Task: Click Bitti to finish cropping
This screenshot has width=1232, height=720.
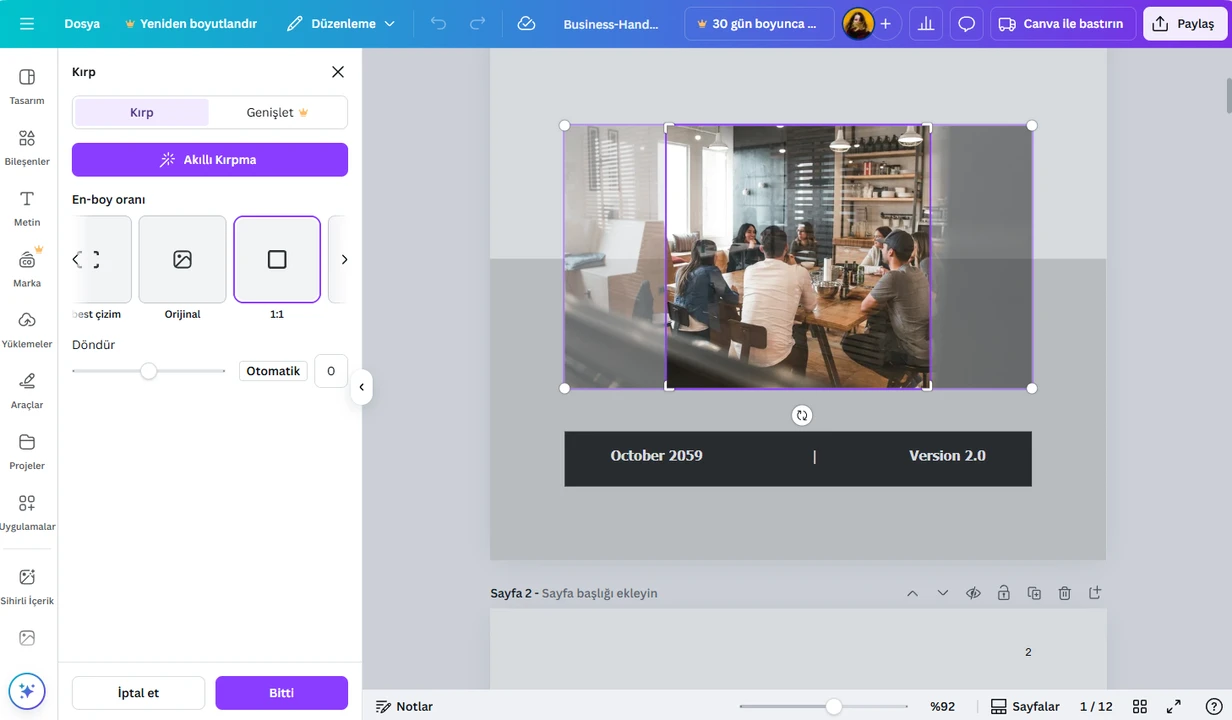Action: 281,693
